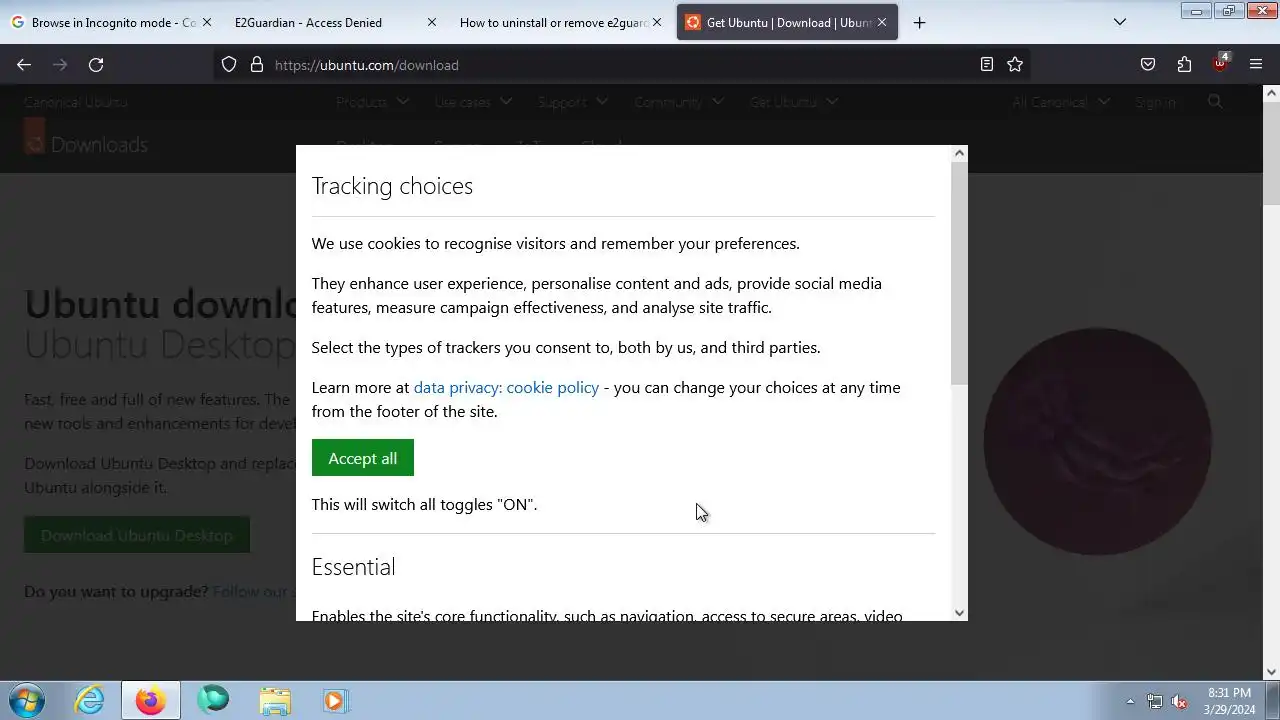This screenshot has width=1280, height=720.
Task: Click the disabled forward arrow button
Action: pos(60,65)
